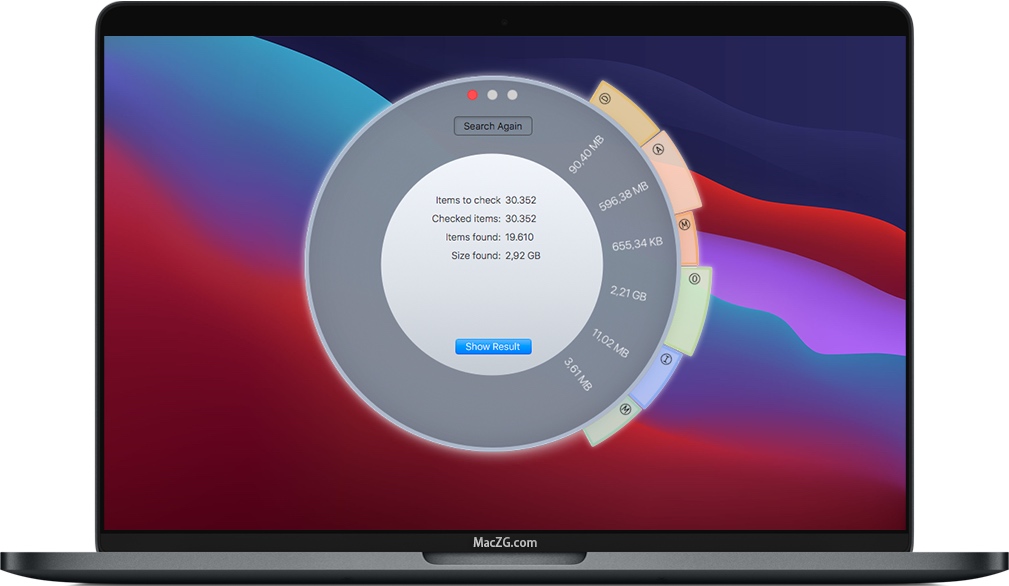Click the MacZG.com label at the bottom

tap(504, 541)
